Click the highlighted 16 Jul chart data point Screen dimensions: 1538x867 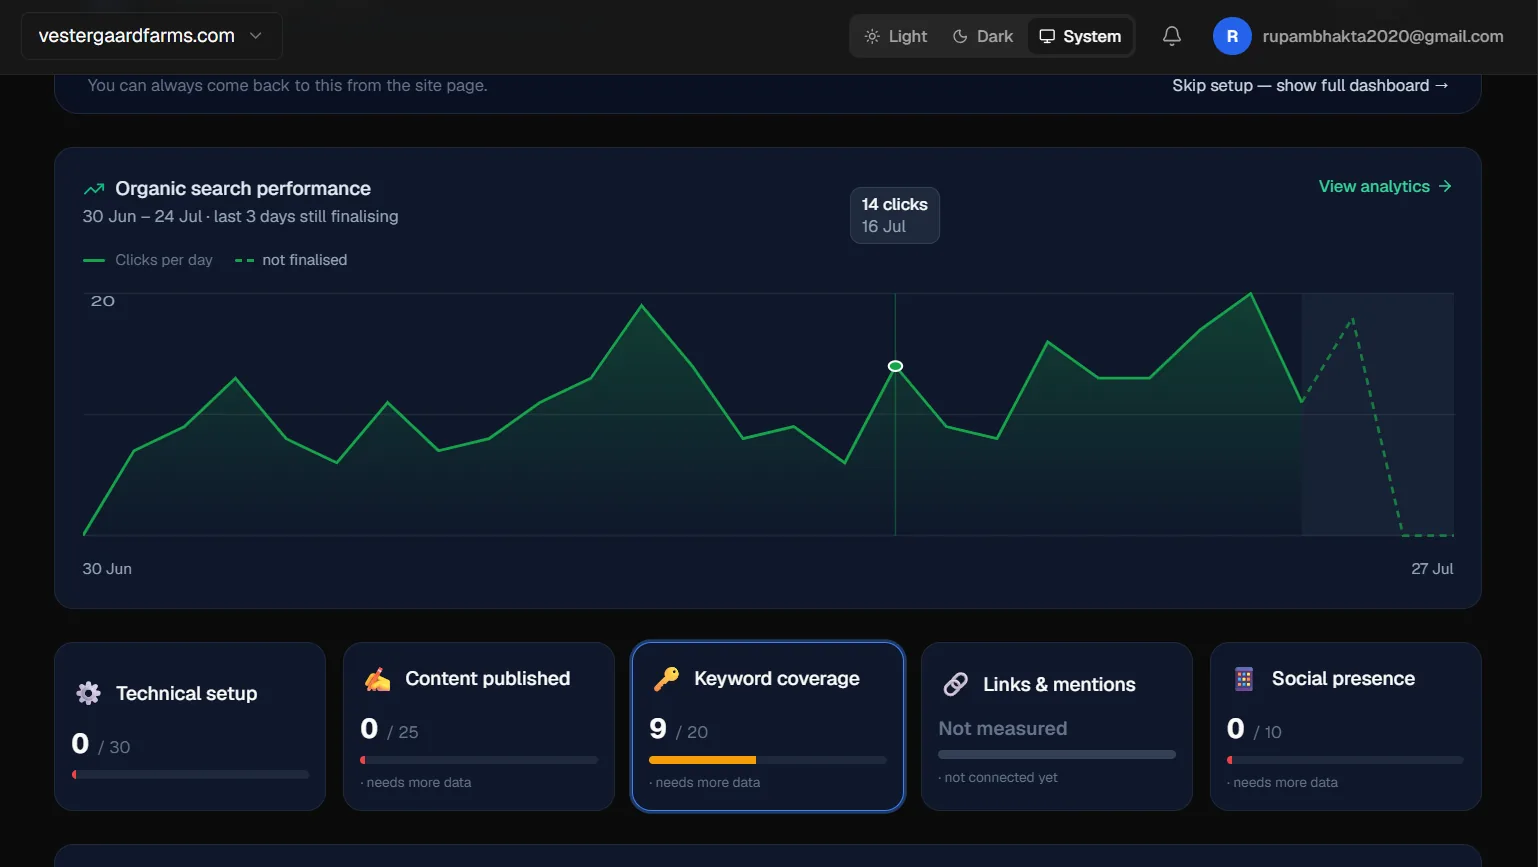click(x=895, y=366)
